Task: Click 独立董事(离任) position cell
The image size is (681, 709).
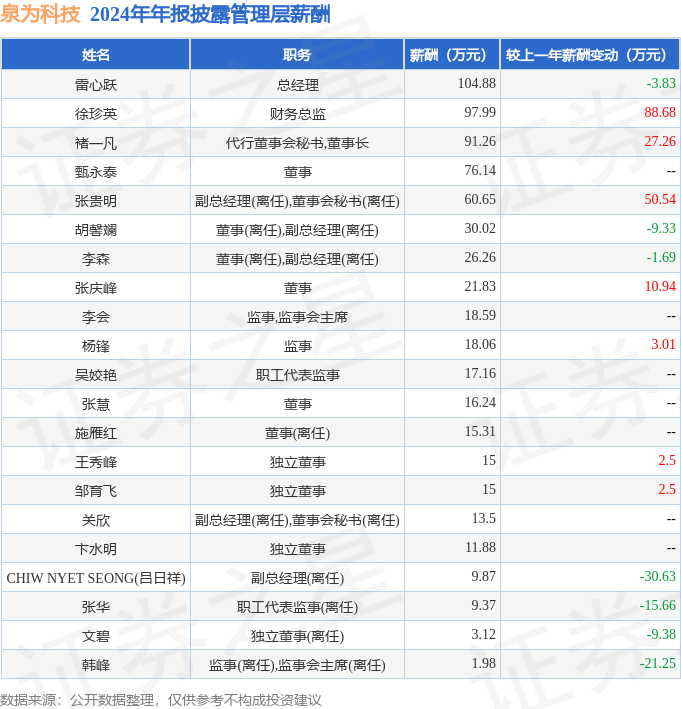Action: point(297,636)
